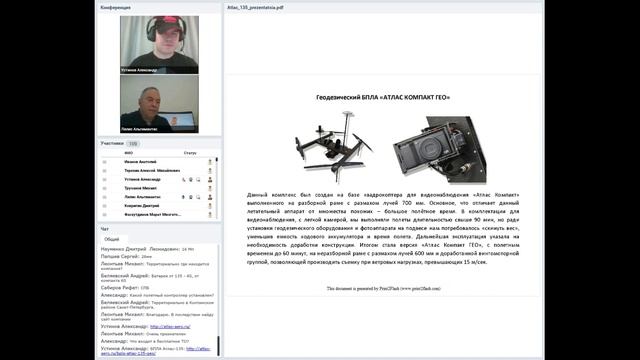Click the webcam icon in Устинов Александр row

click(x=191, y=180)
